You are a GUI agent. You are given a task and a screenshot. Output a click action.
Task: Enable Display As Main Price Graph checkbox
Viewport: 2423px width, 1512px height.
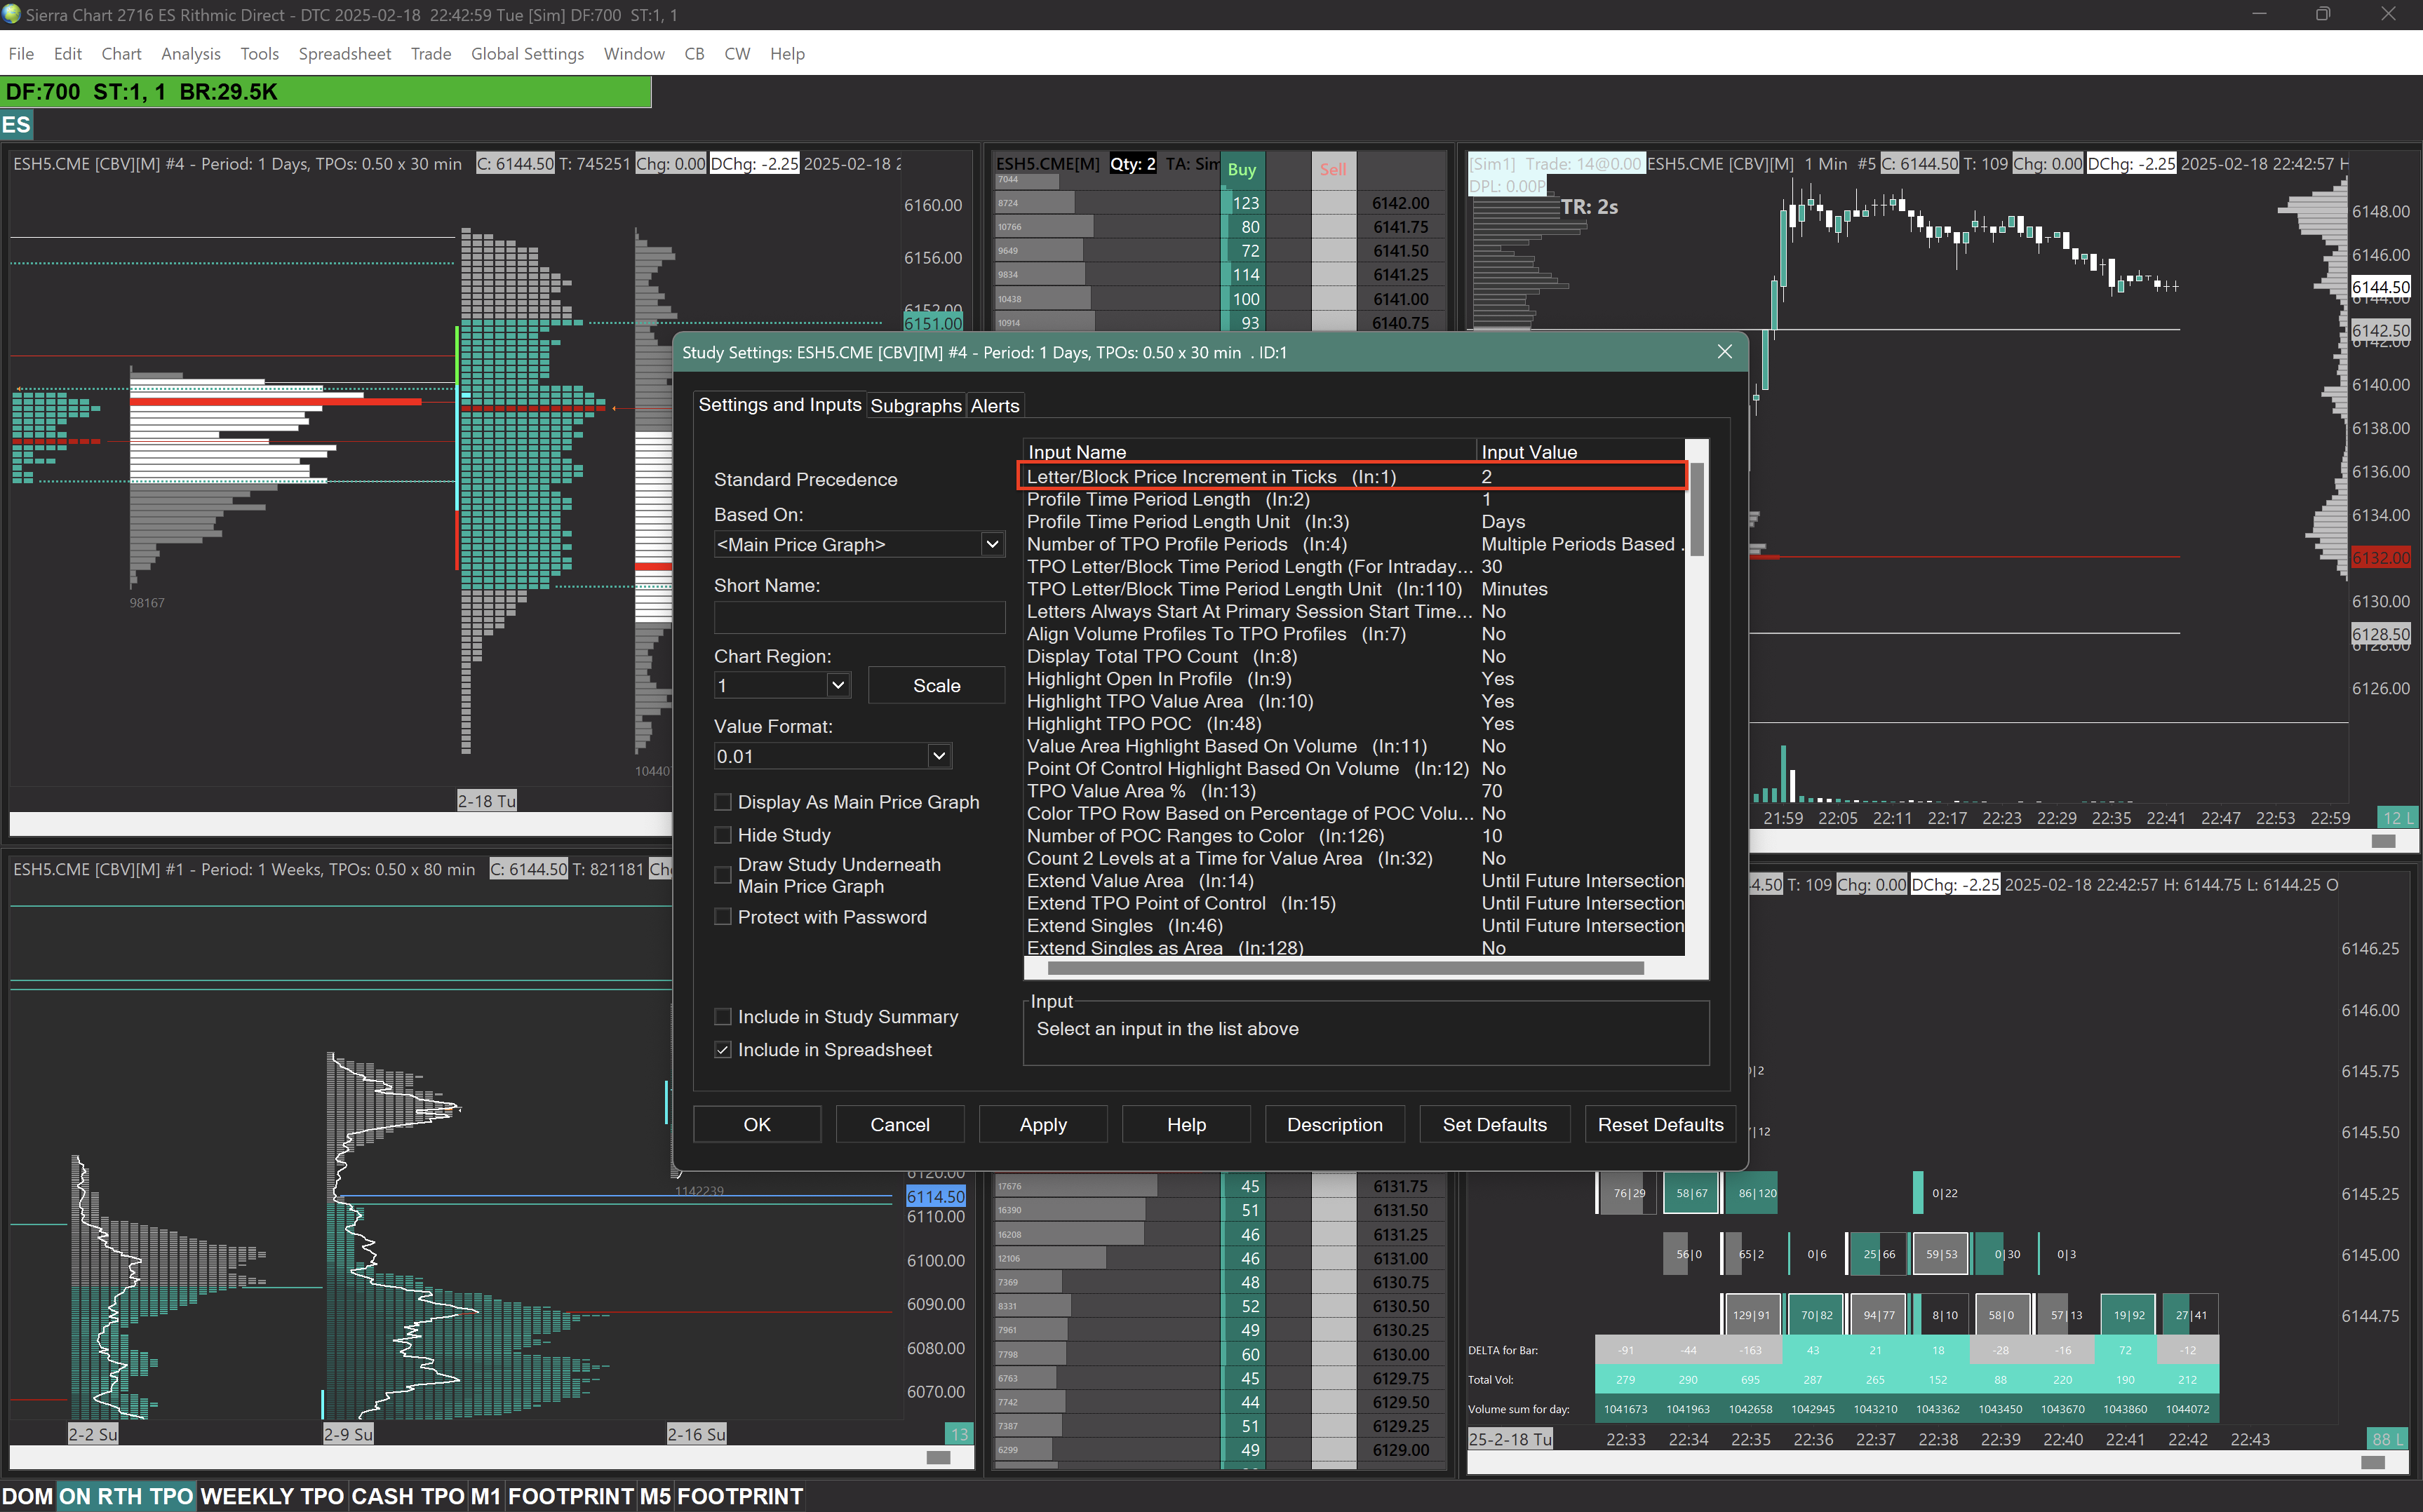[x=723, y=802]
